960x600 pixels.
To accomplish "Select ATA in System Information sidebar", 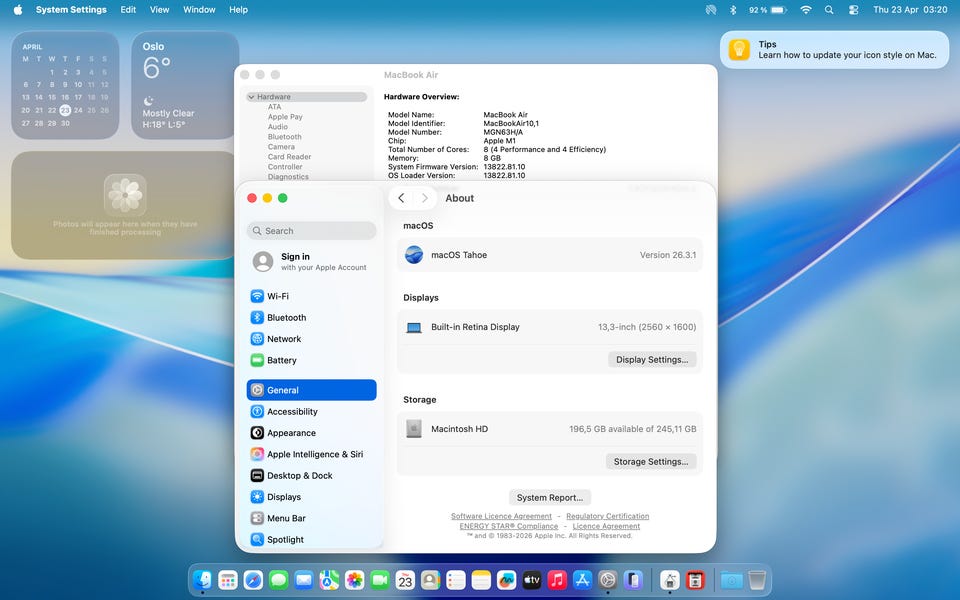I will pos(274,107).
